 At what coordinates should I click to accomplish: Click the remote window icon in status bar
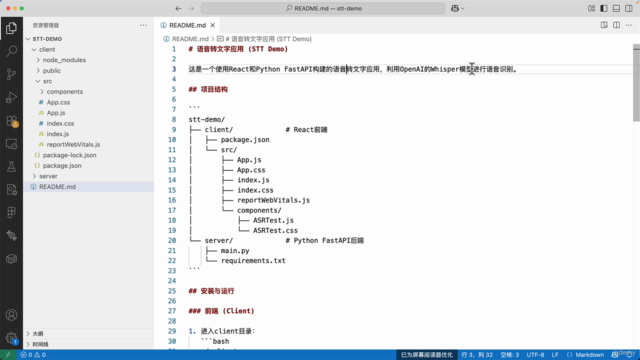click(8, 355)
